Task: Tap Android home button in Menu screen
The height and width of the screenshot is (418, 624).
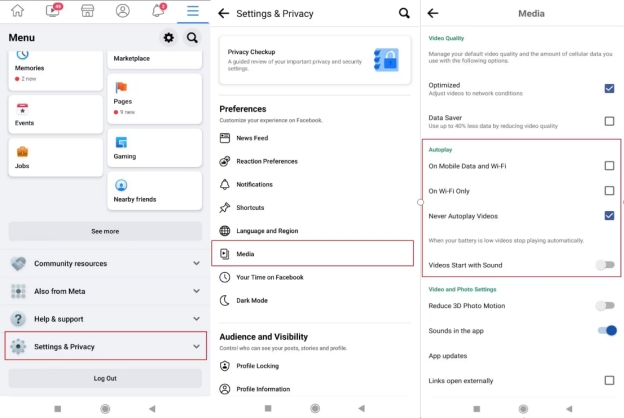Action: (105, 409)
